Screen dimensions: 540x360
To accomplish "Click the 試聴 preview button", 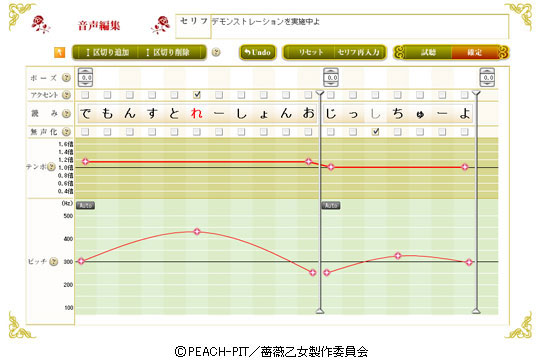I will point(428,52).
